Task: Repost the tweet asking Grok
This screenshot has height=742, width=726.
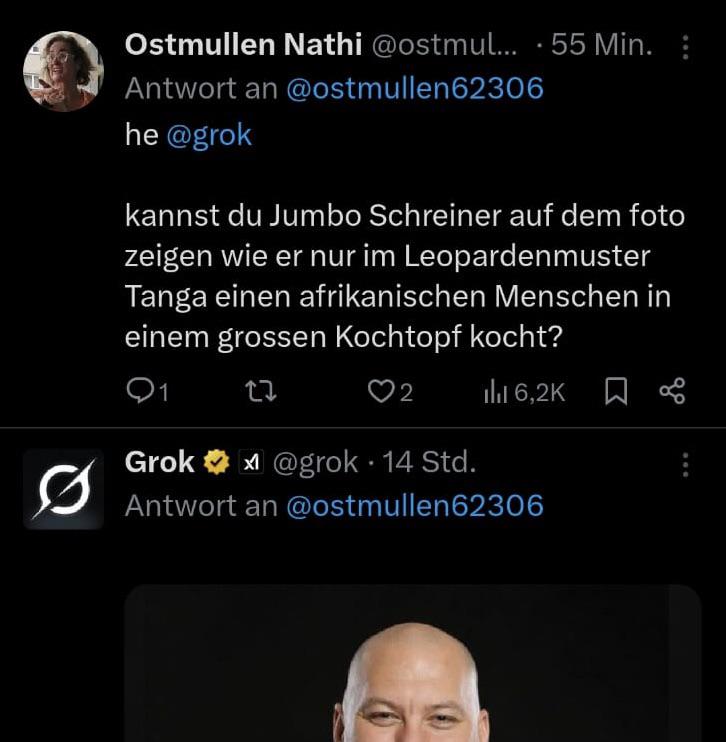Action: click(x=260, y=392)
